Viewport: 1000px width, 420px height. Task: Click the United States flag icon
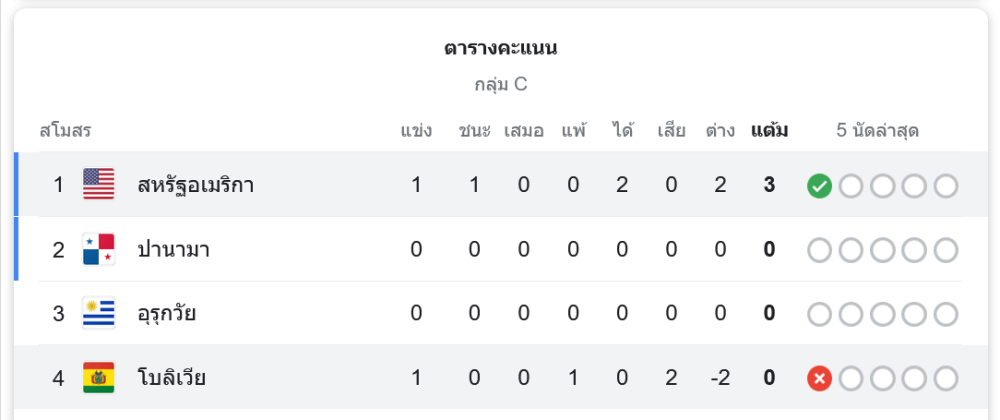pyautogui.click(x=98, y=184)
